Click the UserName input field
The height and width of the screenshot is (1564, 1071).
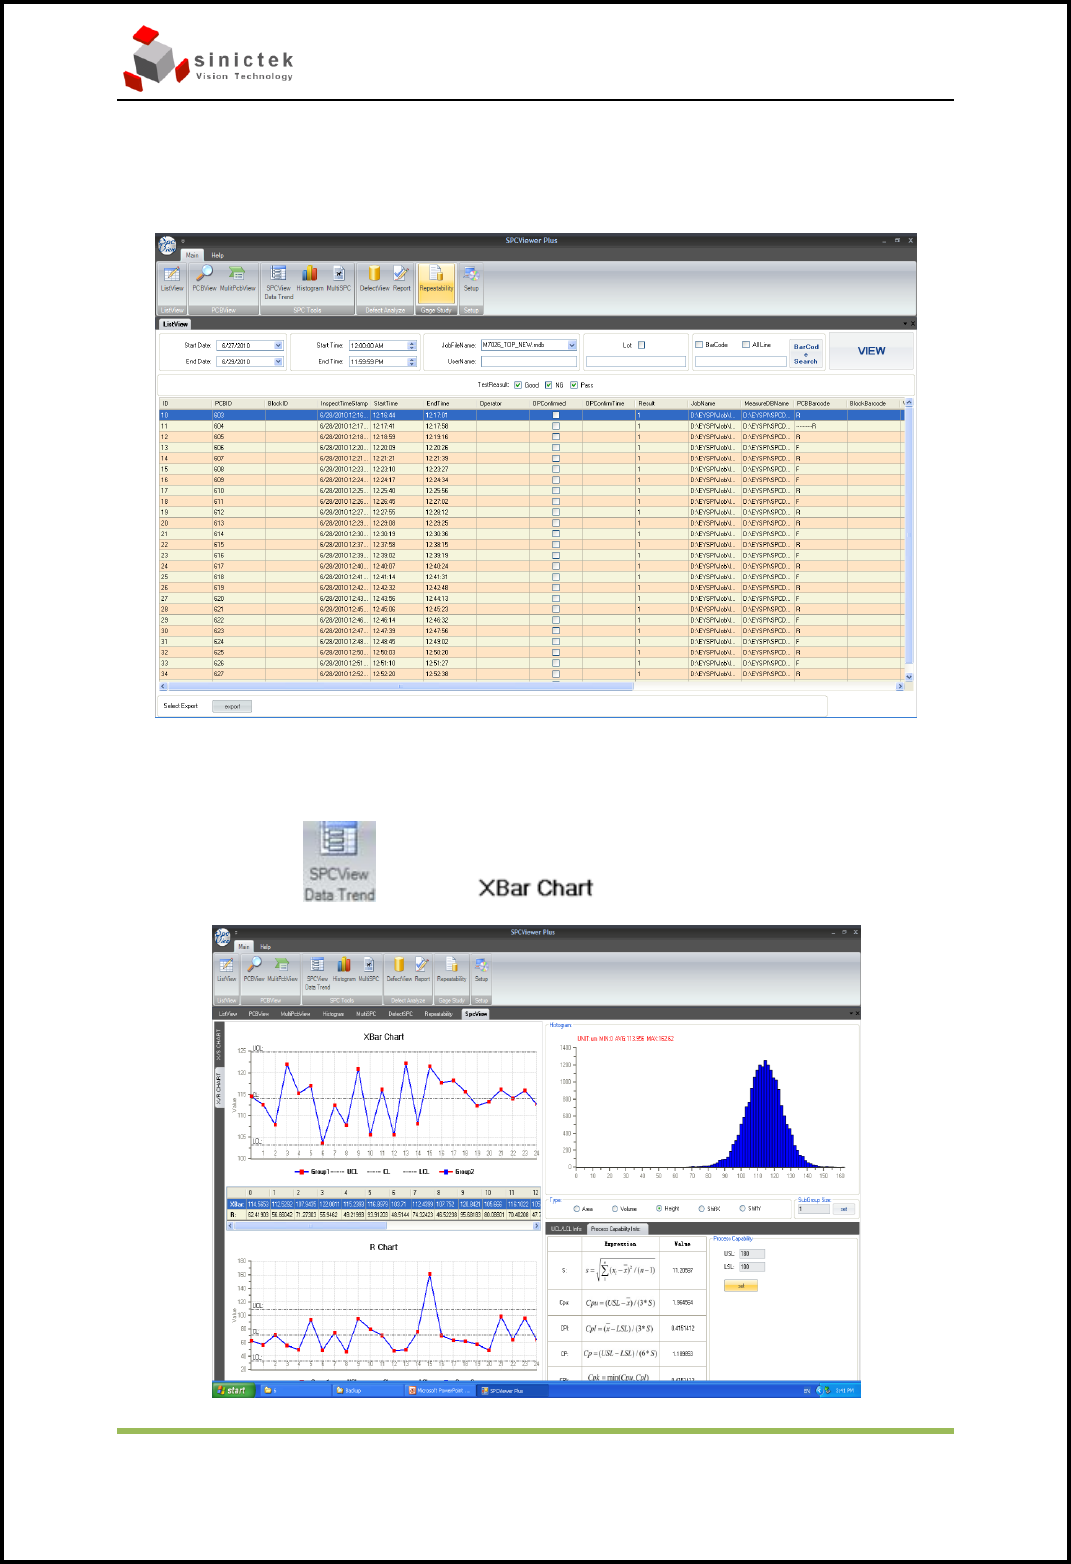(528, 361)
